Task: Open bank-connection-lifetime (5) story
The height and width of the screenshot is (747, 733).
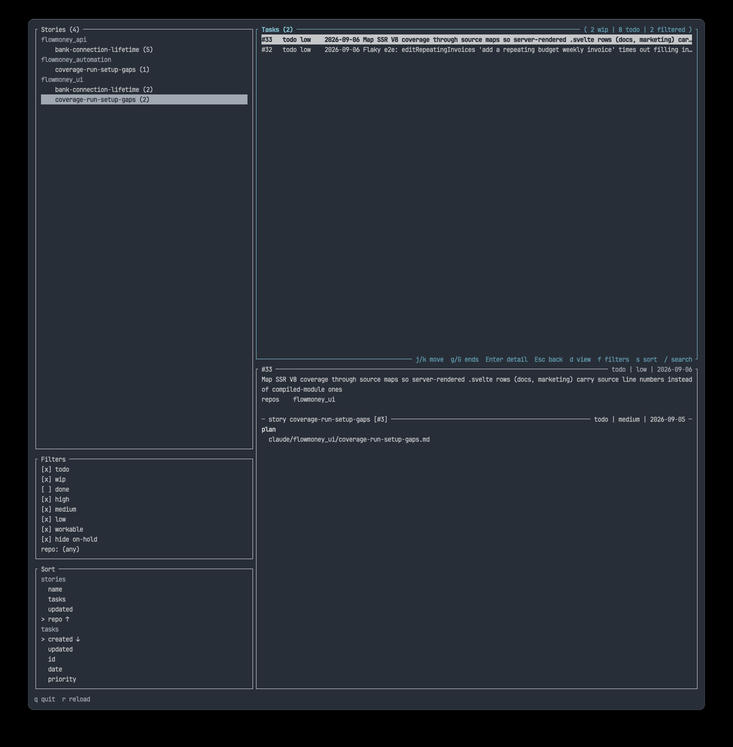Action: click(x=104, y=50)
